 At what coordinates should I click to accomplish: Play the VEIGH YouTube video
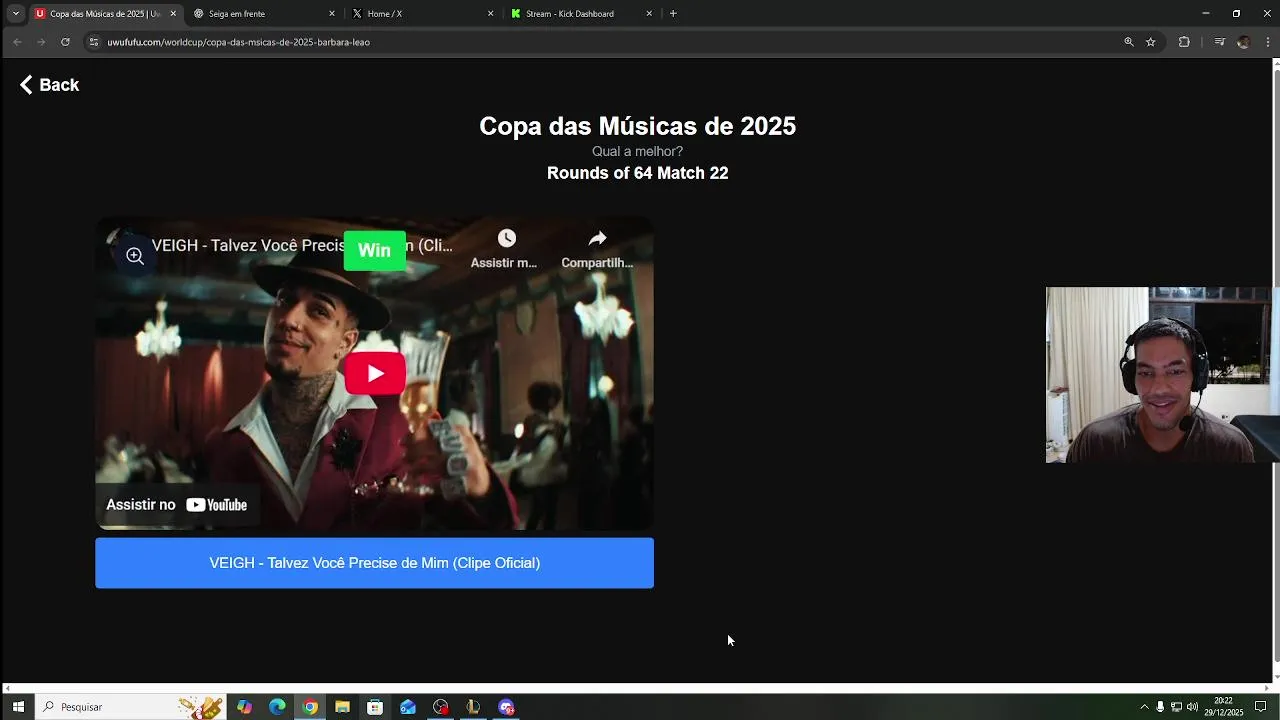(375, 373)
